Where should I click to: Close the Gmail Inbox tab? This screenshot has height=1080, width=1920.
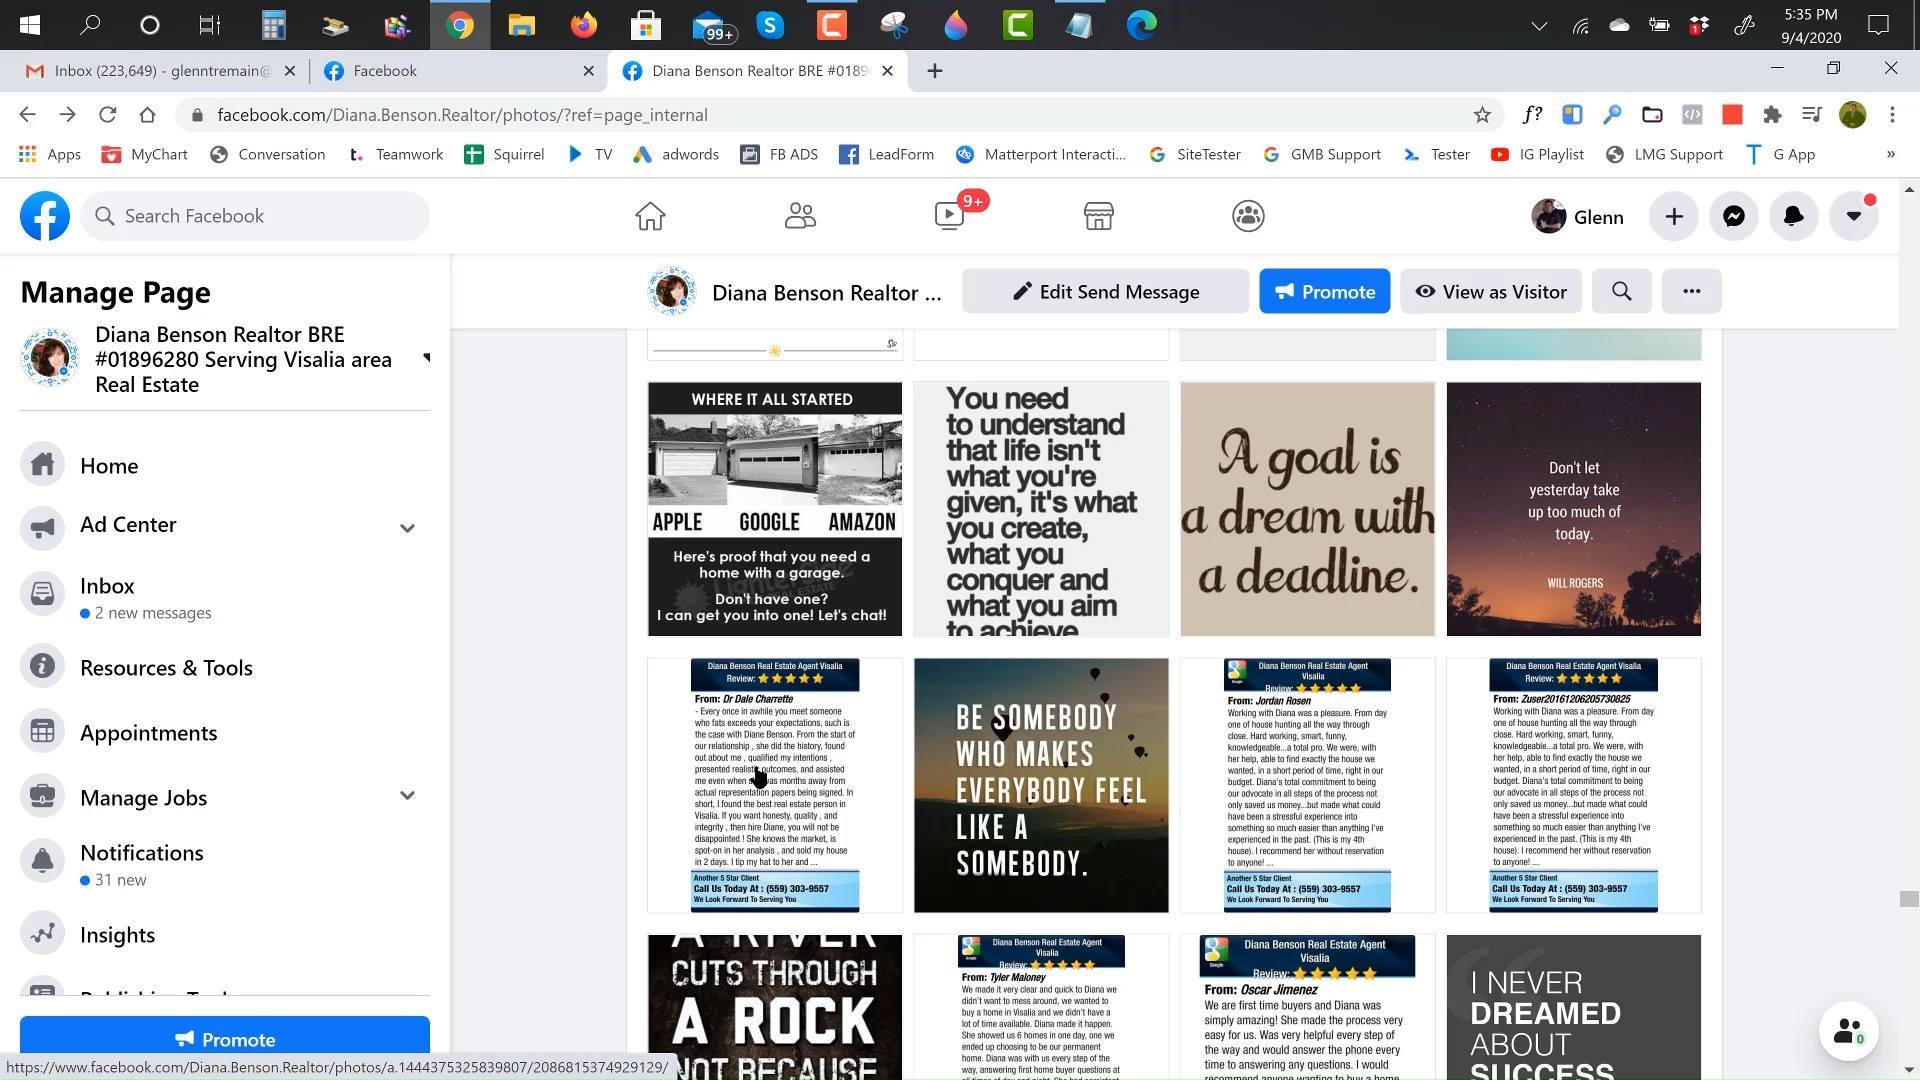point(290,71)
